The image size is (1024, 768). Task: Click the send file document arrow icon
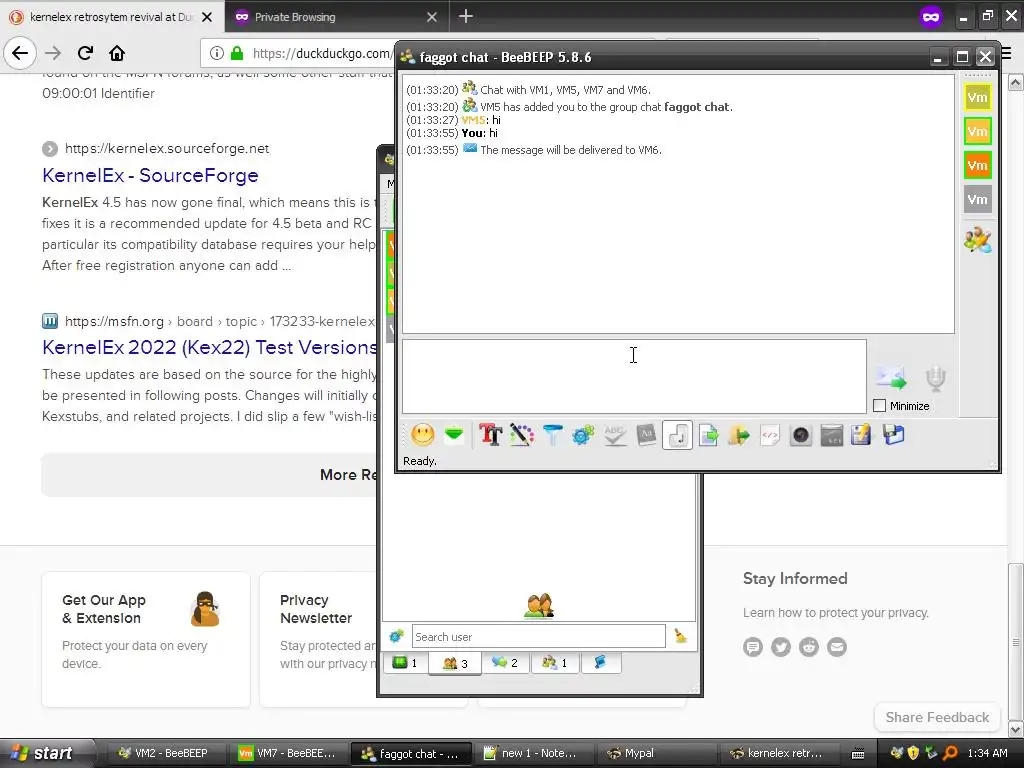708,435
